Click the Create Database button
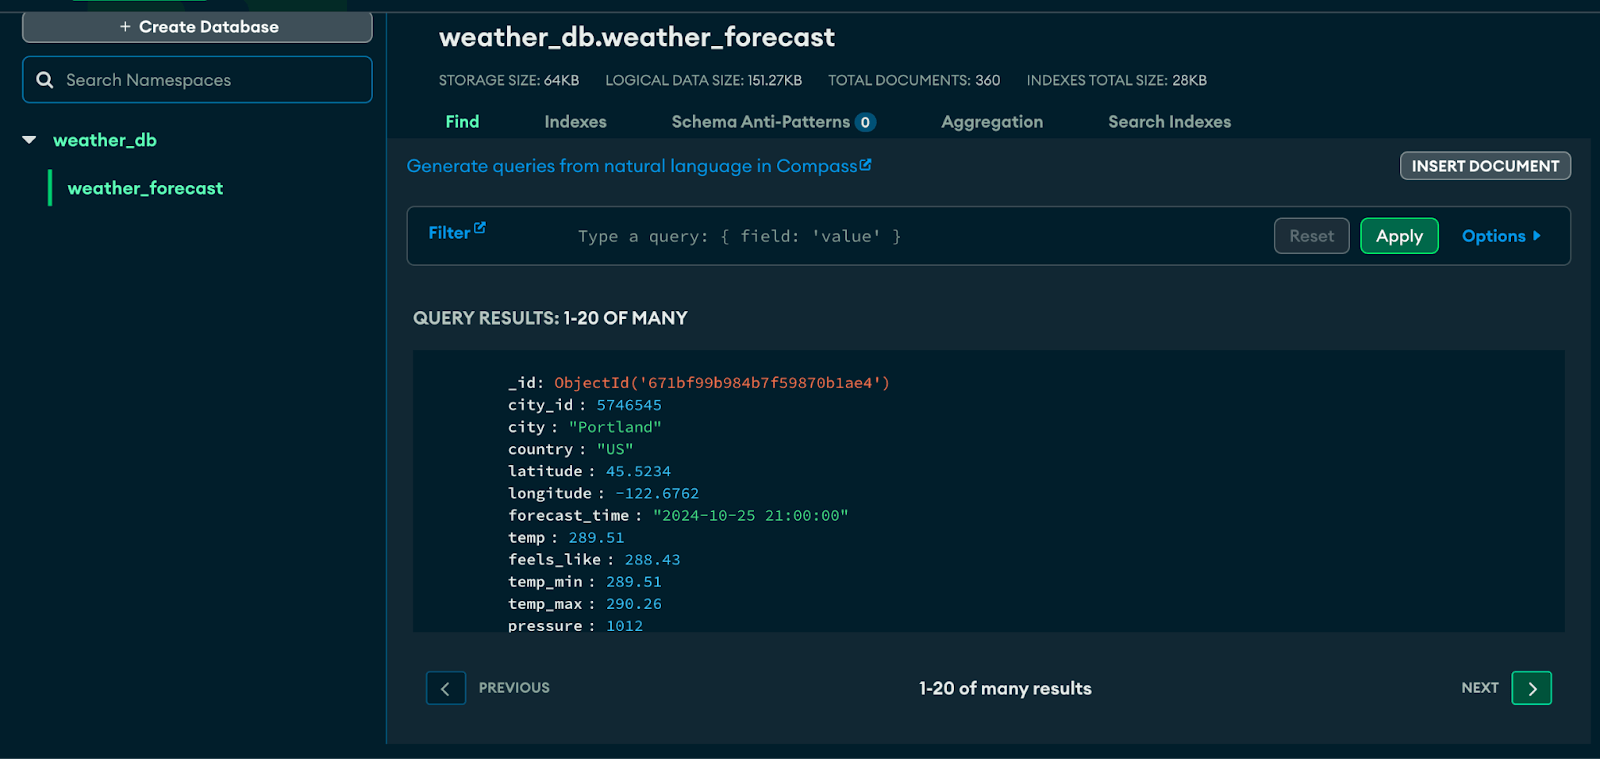 (197, 27)
